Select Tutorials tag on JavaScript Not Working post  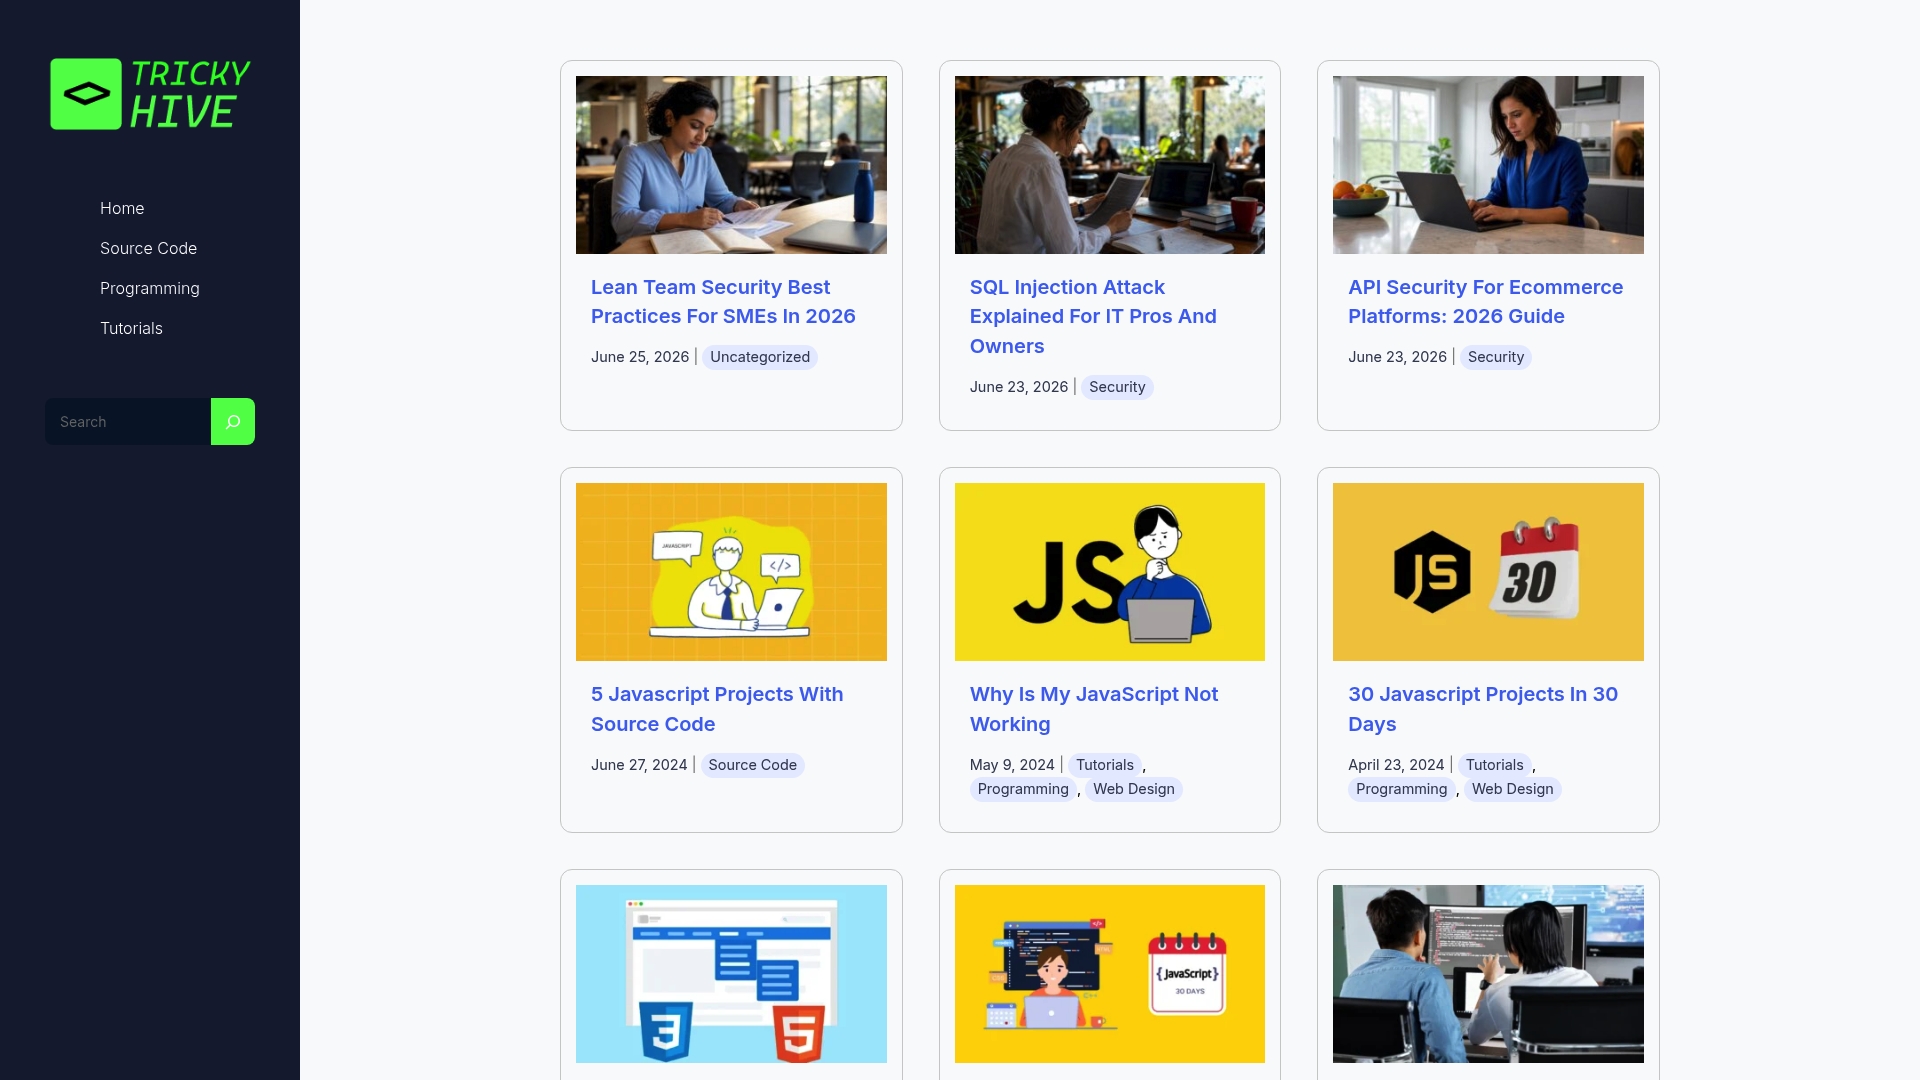point(1105,765)
